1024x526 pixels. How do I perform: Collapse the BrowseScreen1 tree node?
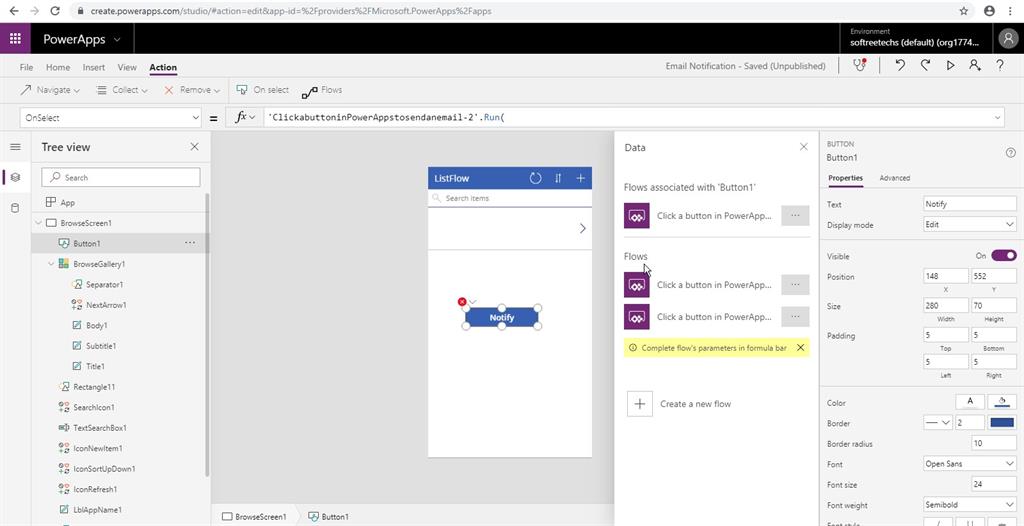pos(38,223)
